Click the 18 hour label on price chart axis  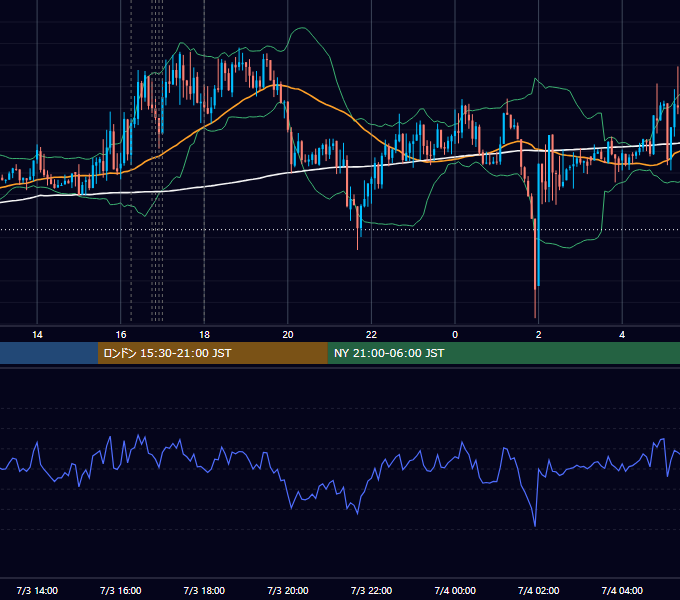coord(204,335)
